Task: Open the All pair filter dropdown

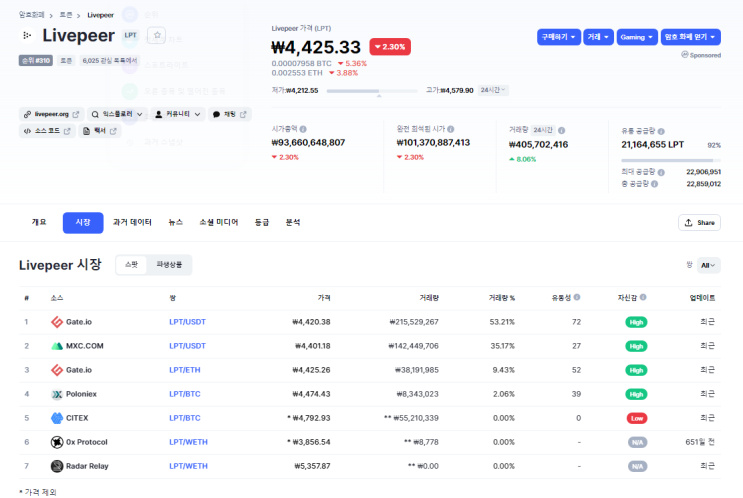Action: 708,265
